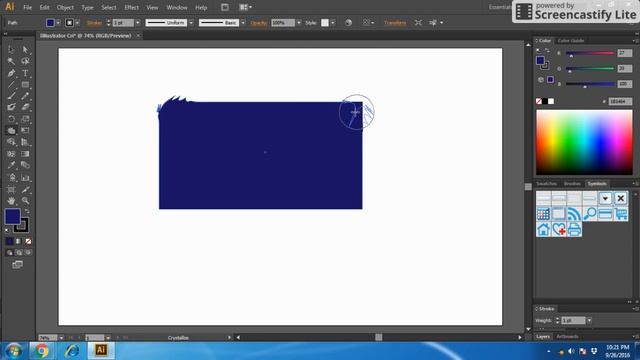640x360 pixels.
Task: Select the Selection tool (black arrow)
Action: (x=11, y=50)
